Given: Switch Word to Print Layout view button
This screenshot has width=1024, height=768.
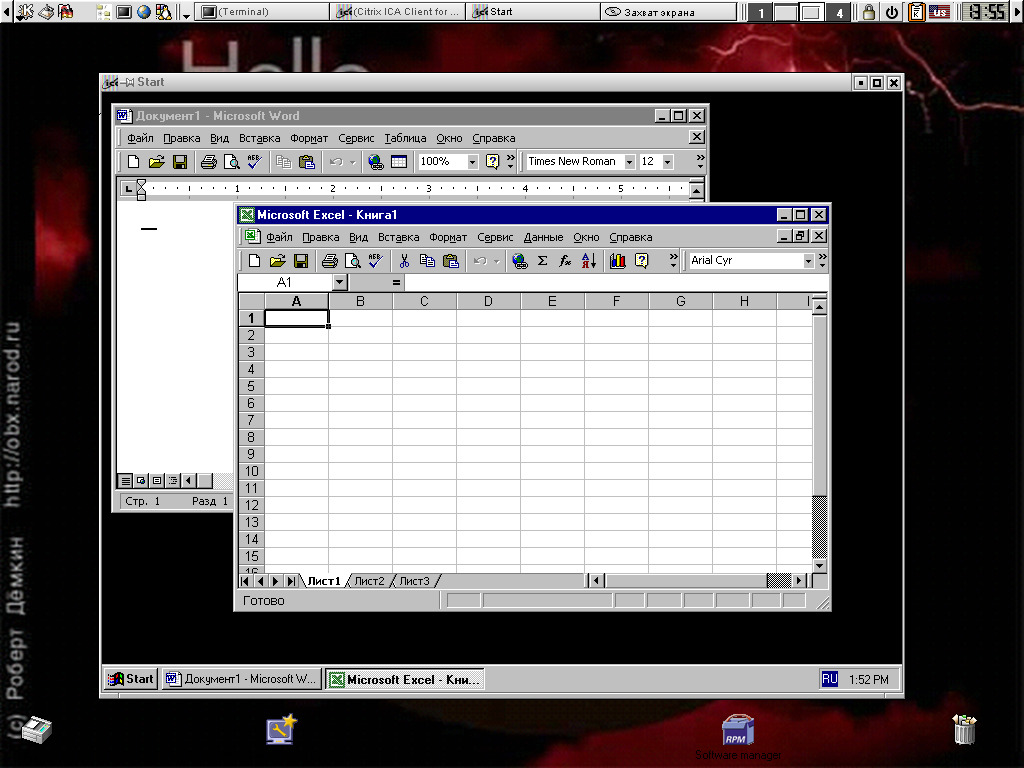Looking at the screenshot, I should (x=157, y=481).
